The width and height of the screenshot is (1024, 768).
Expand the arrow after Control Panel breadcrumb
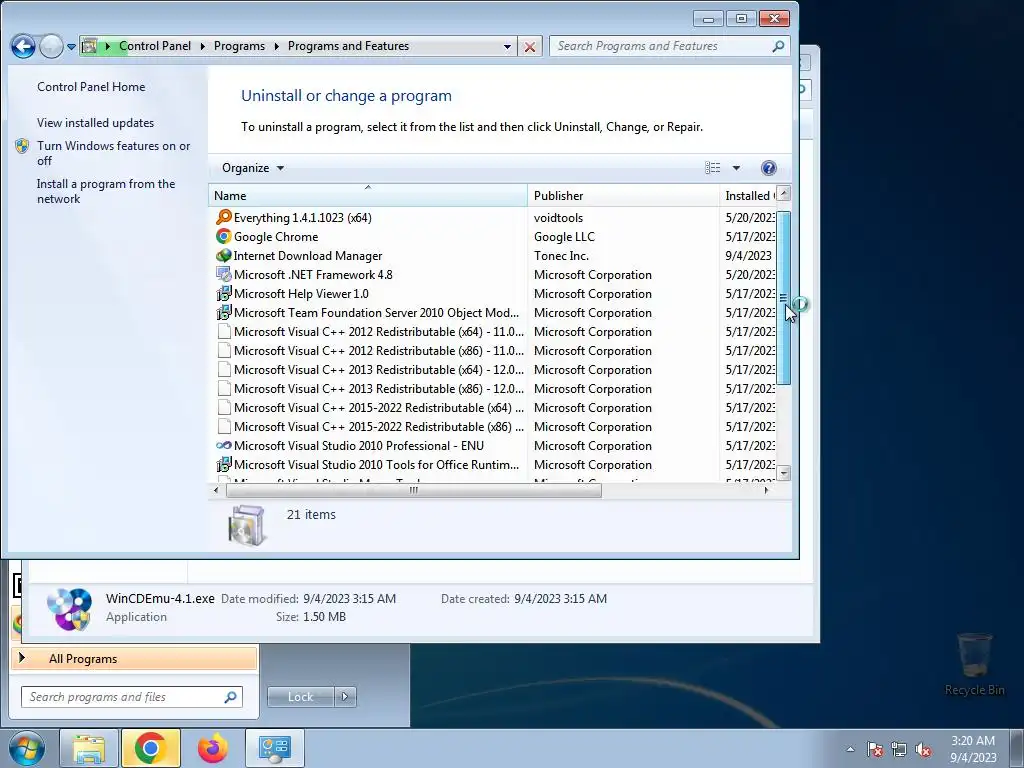(202, 46)
